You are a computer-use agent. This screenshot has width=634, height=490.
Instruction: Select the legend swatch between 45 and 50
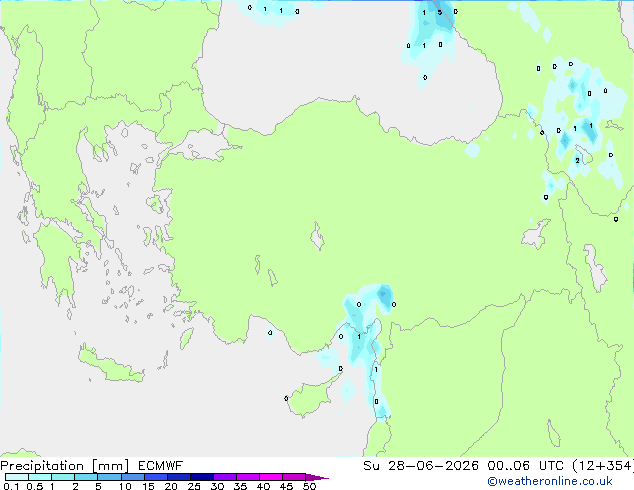coord(294,477)
